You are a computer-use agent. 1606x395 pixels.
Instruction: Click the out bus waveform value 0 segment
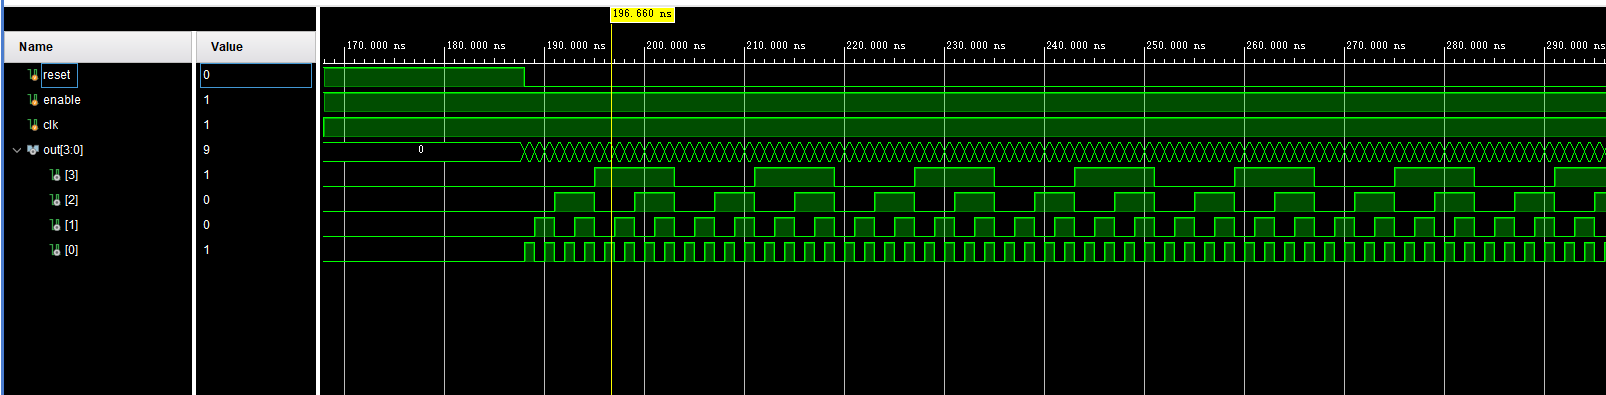coord(421,151)
